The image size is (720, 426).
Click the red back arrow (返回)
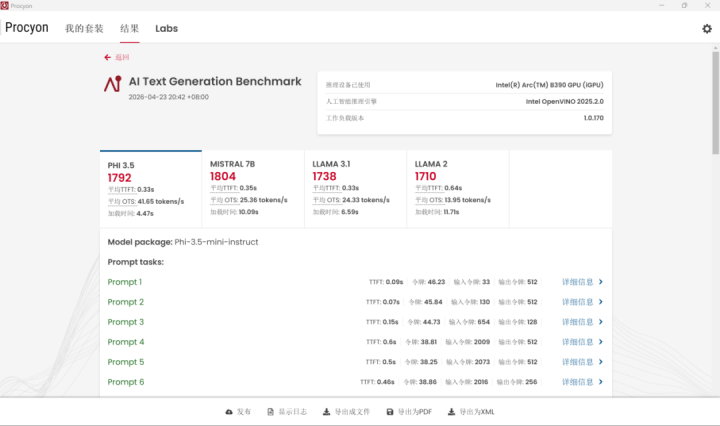108,58
